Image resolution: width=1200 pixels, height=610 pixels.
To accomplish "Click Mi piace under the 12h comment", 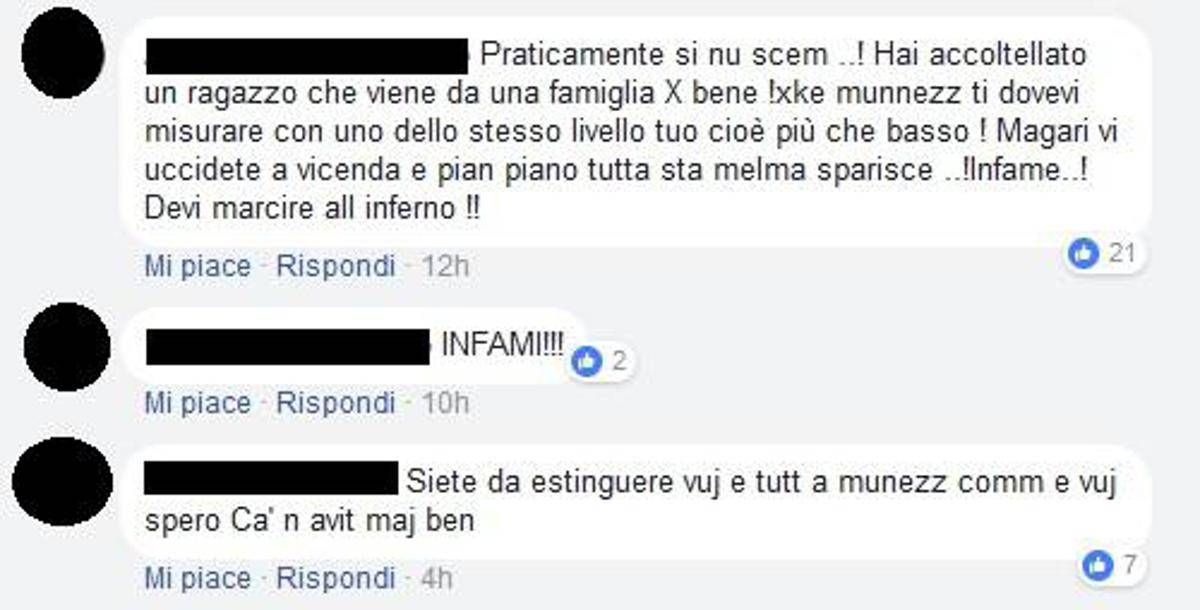I will [197, 266].
